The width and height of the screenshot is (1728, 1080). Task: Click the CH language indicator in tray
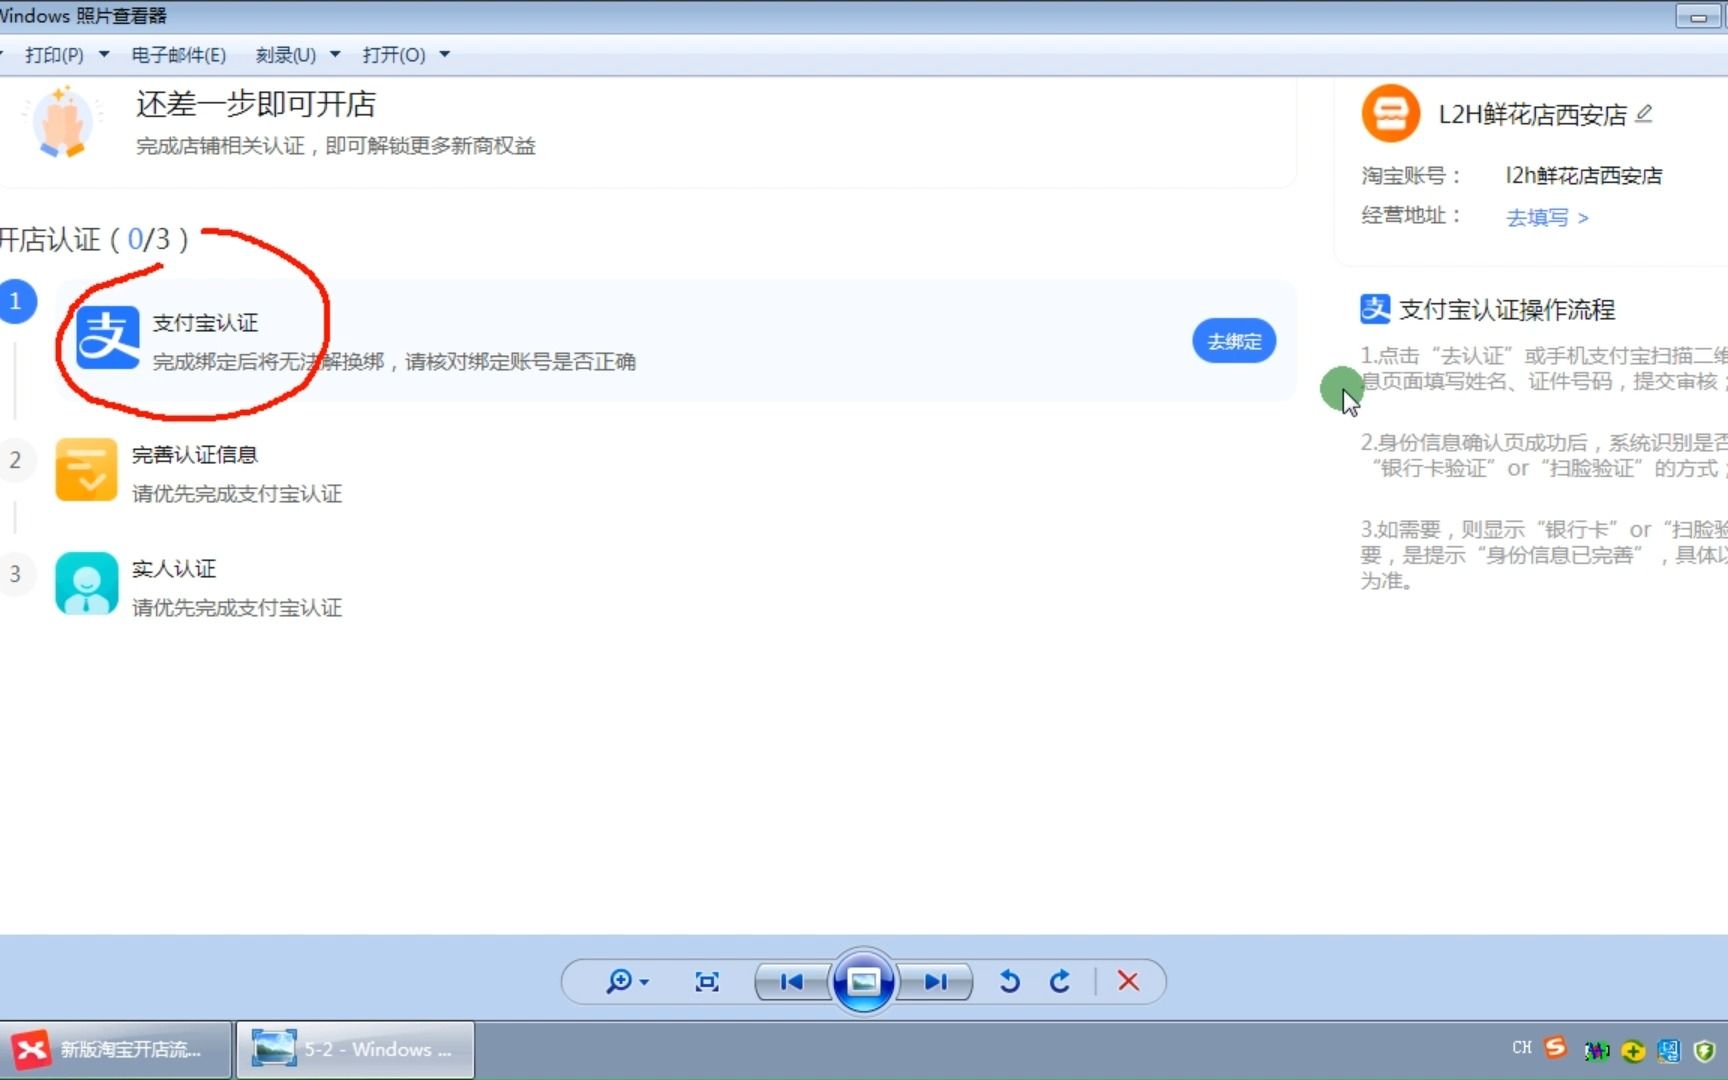click(x=1522, y=1047)
